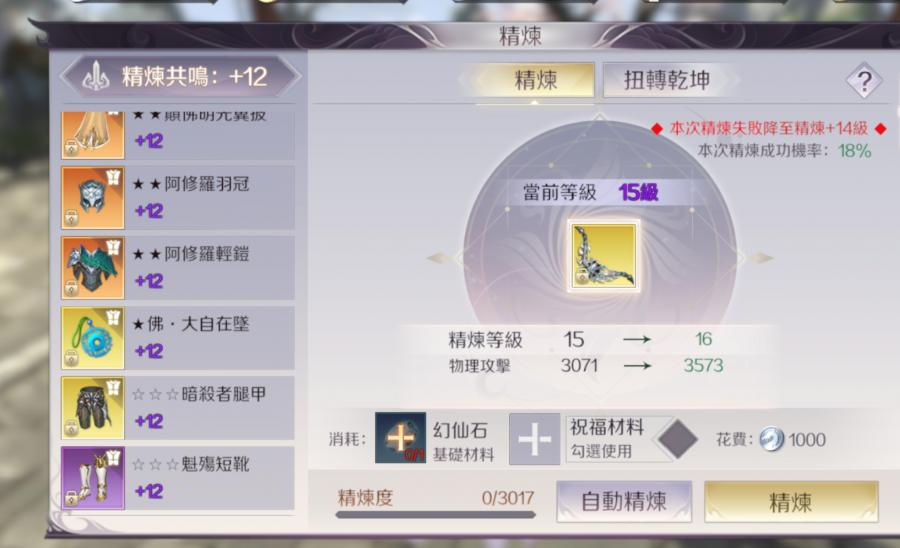Image resolution: width=900 pixels, height=548 pixels.
Task: Switch to the 扭轉乾坤 tab
Action: 667,80
